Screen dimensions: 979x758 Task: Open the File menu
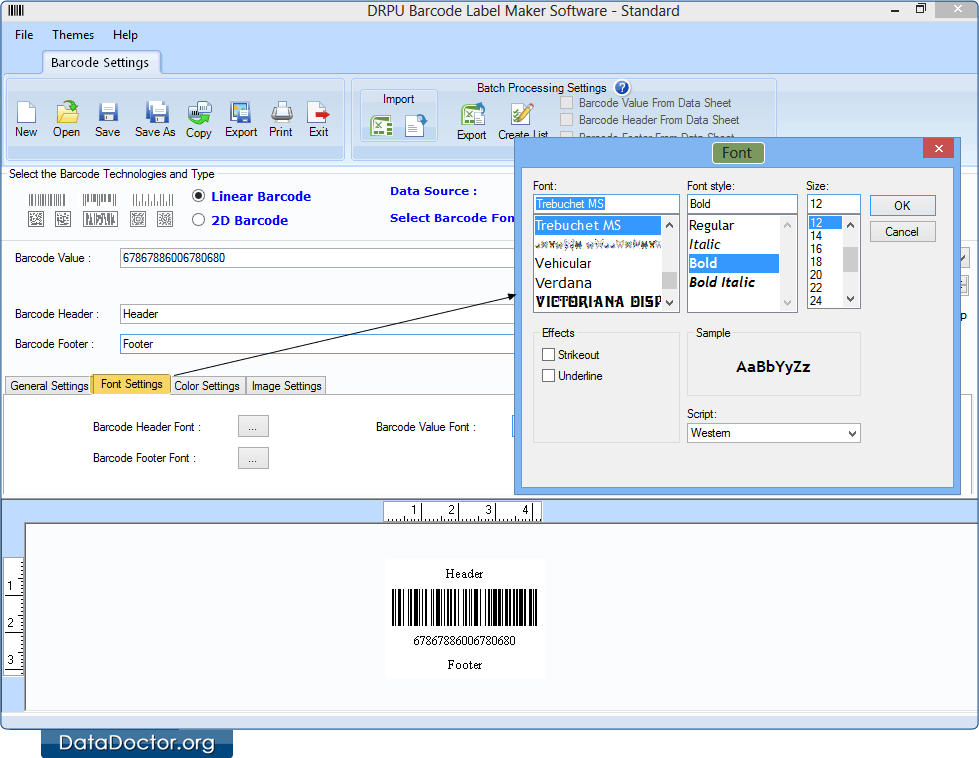pyautogui.click(x=24, y=35)
